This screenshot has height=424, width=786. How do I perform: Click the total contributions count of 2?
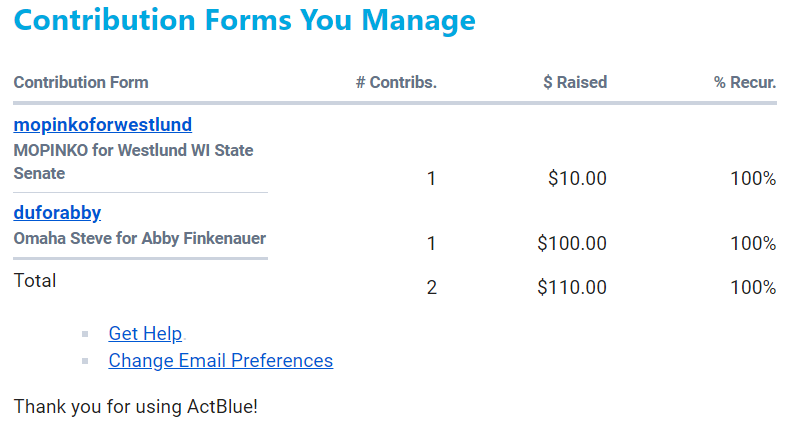pyautogui.click(x=432, y=288)
